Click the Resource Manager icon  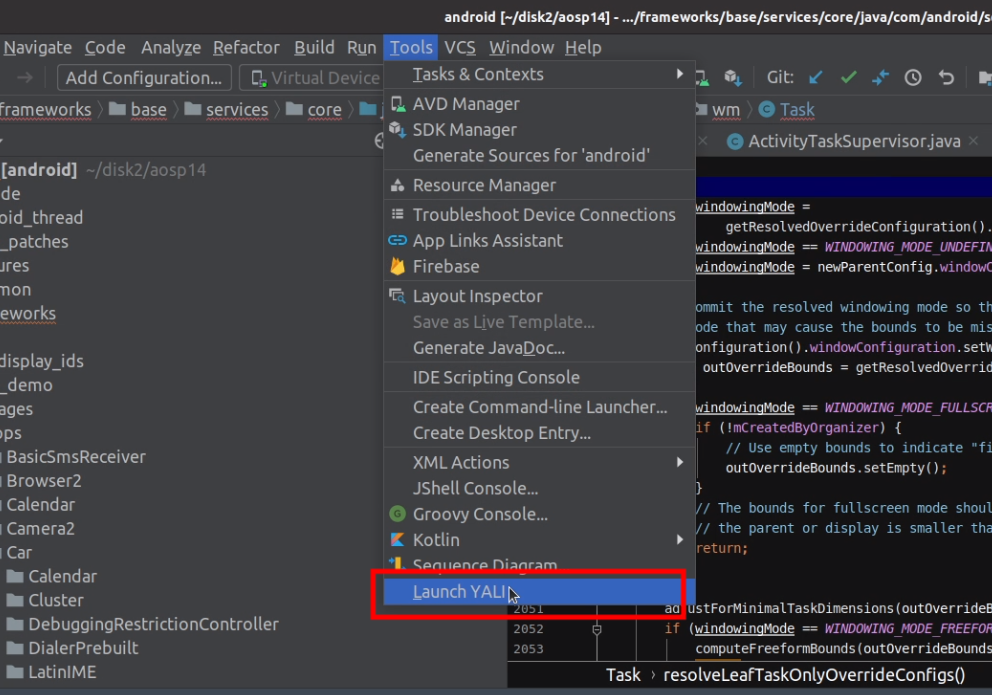click(x=397, y=185)
